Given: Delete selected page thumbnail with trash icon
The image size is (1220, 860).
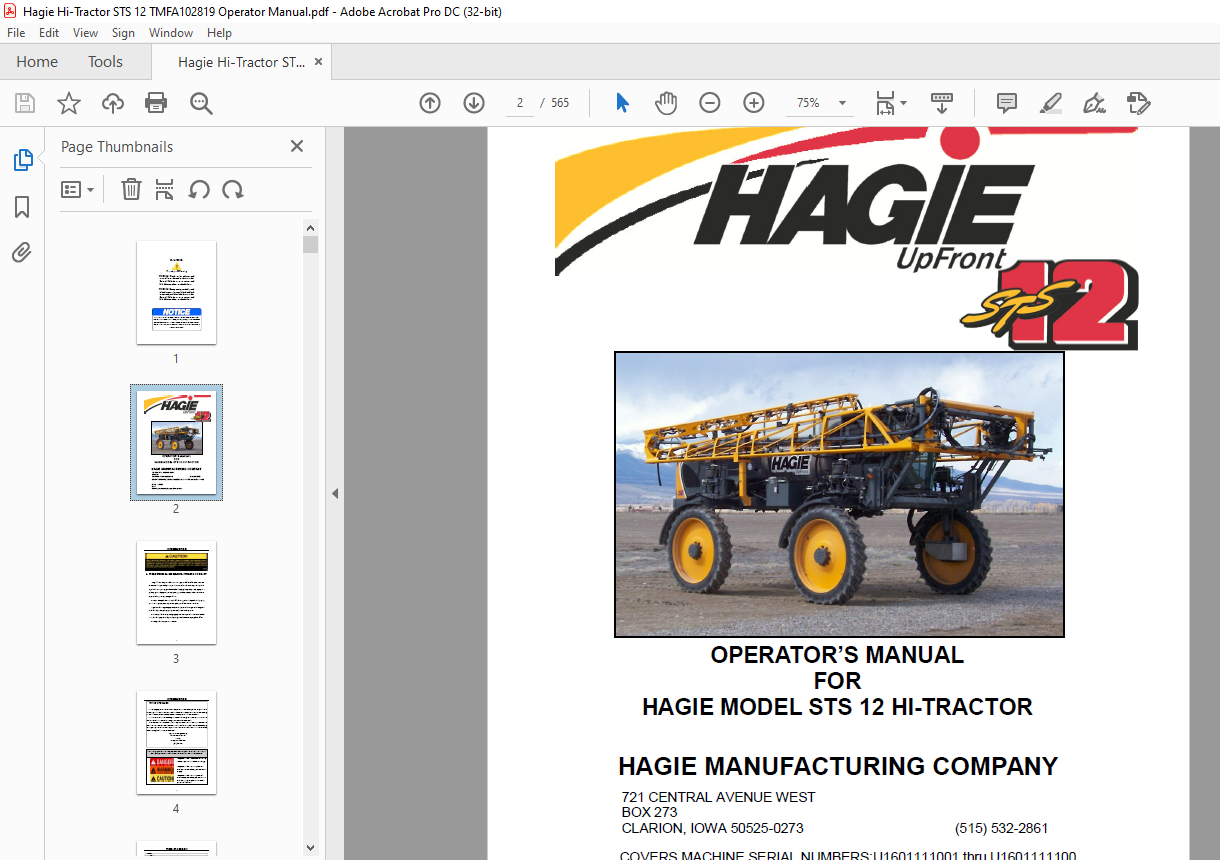Looking at the screenshot, I should pyautogui.click(x=131, y=189).
